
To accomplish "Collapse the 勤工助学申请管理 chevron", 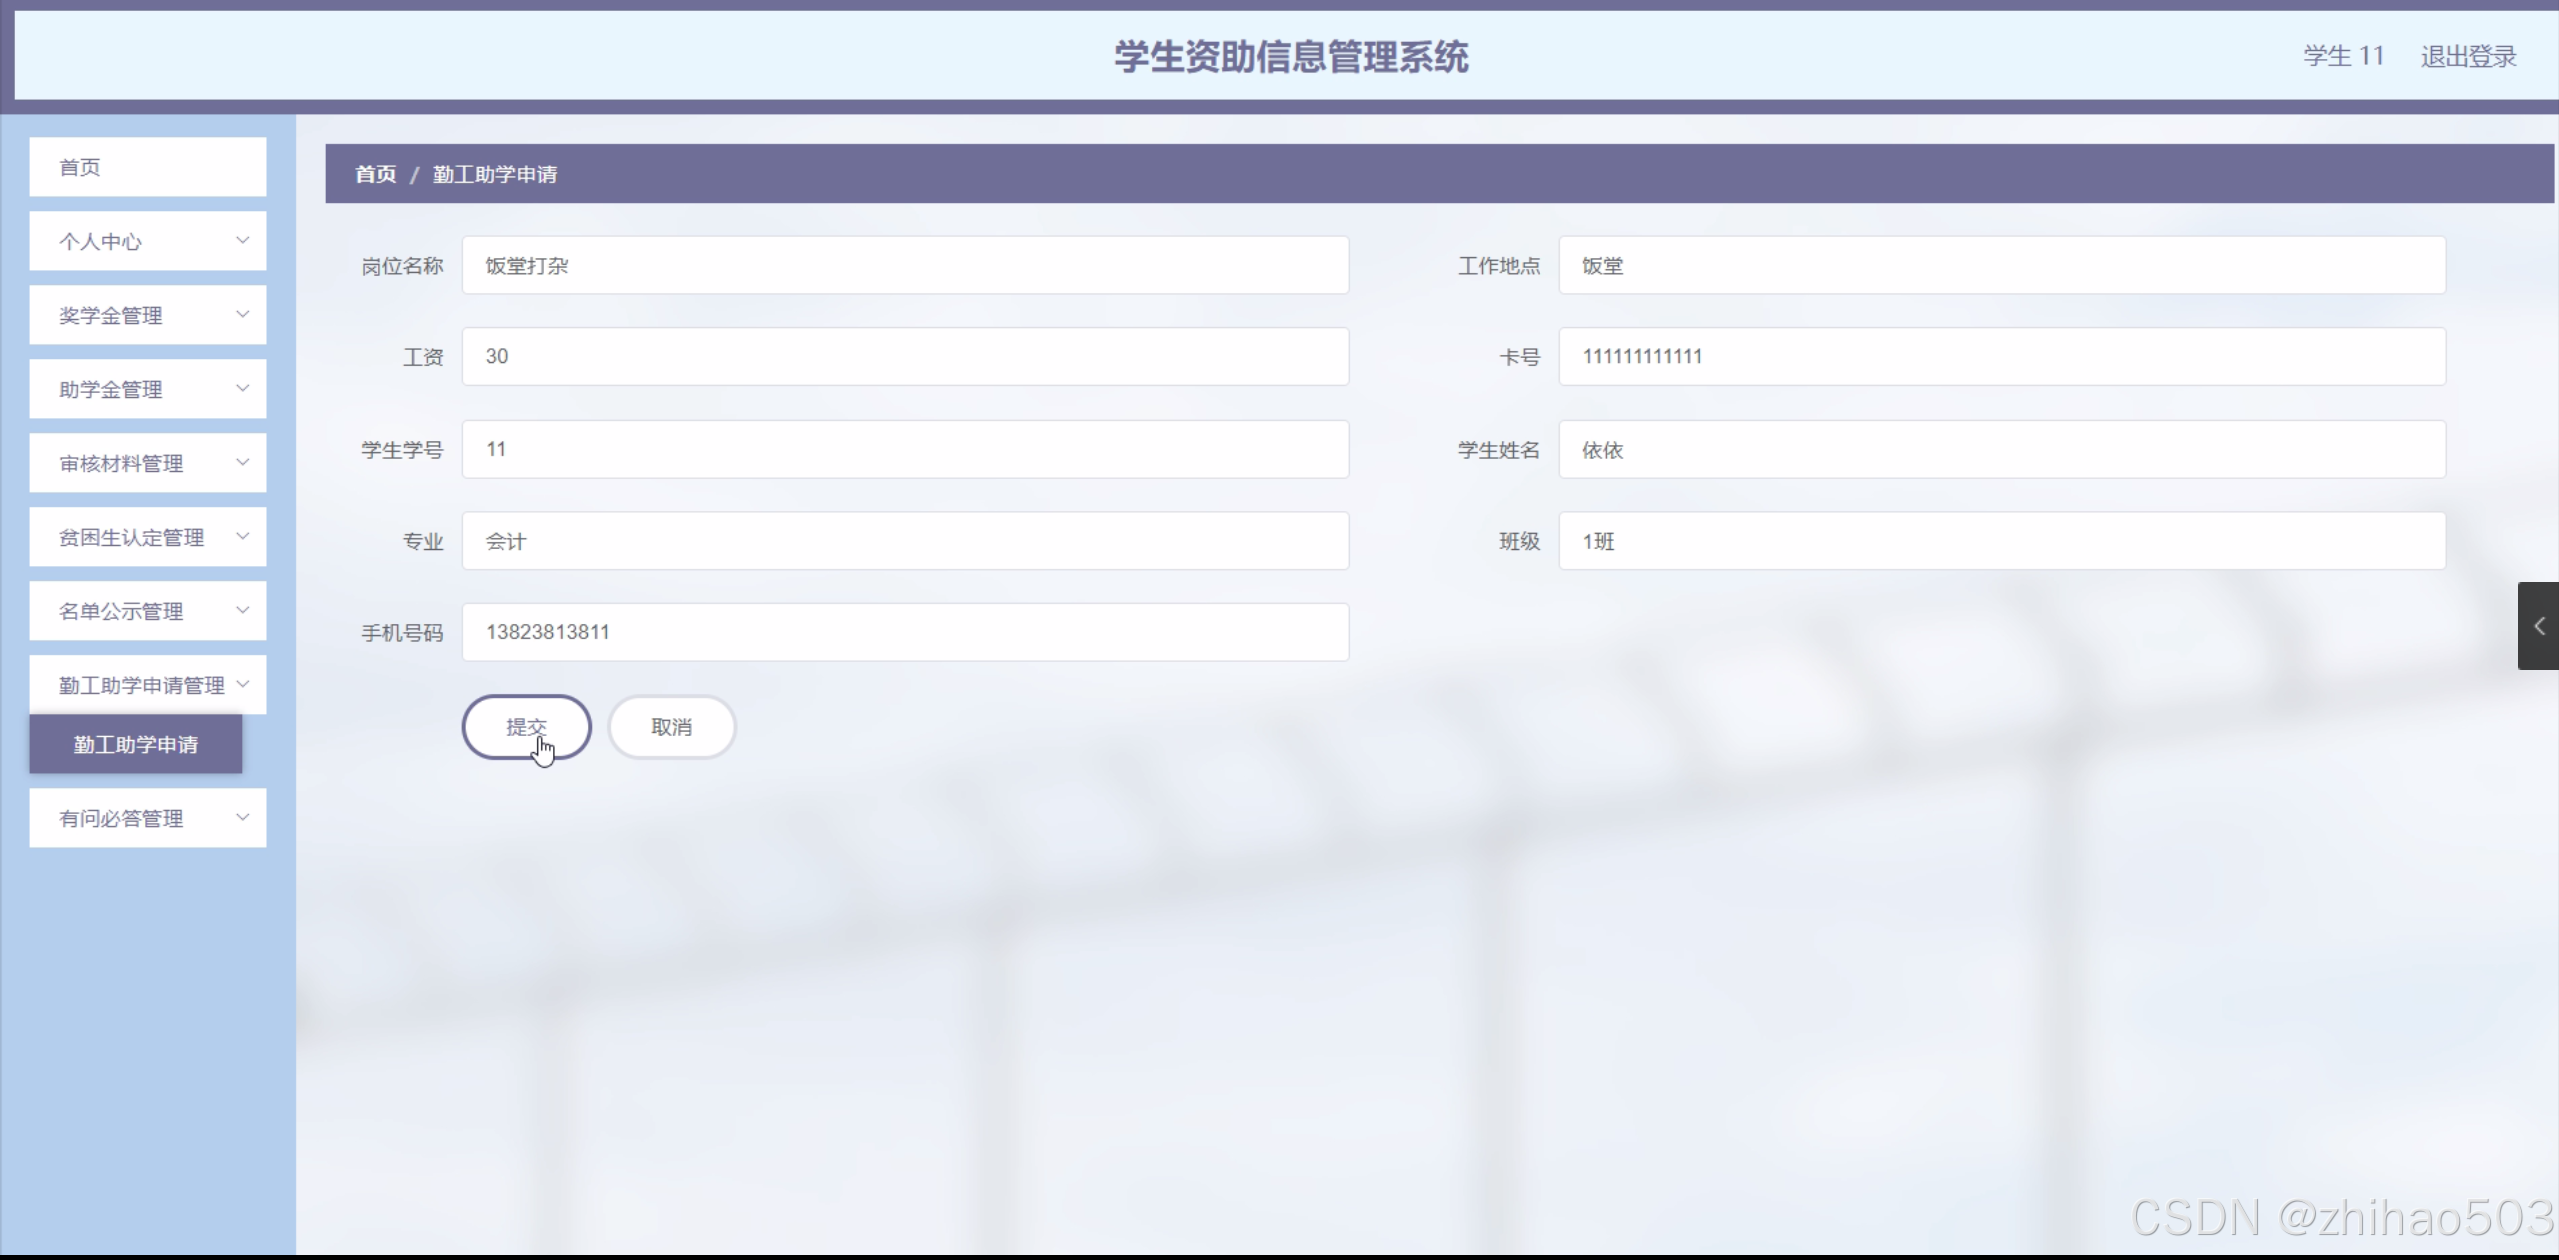I will click(x=242, y=684).
